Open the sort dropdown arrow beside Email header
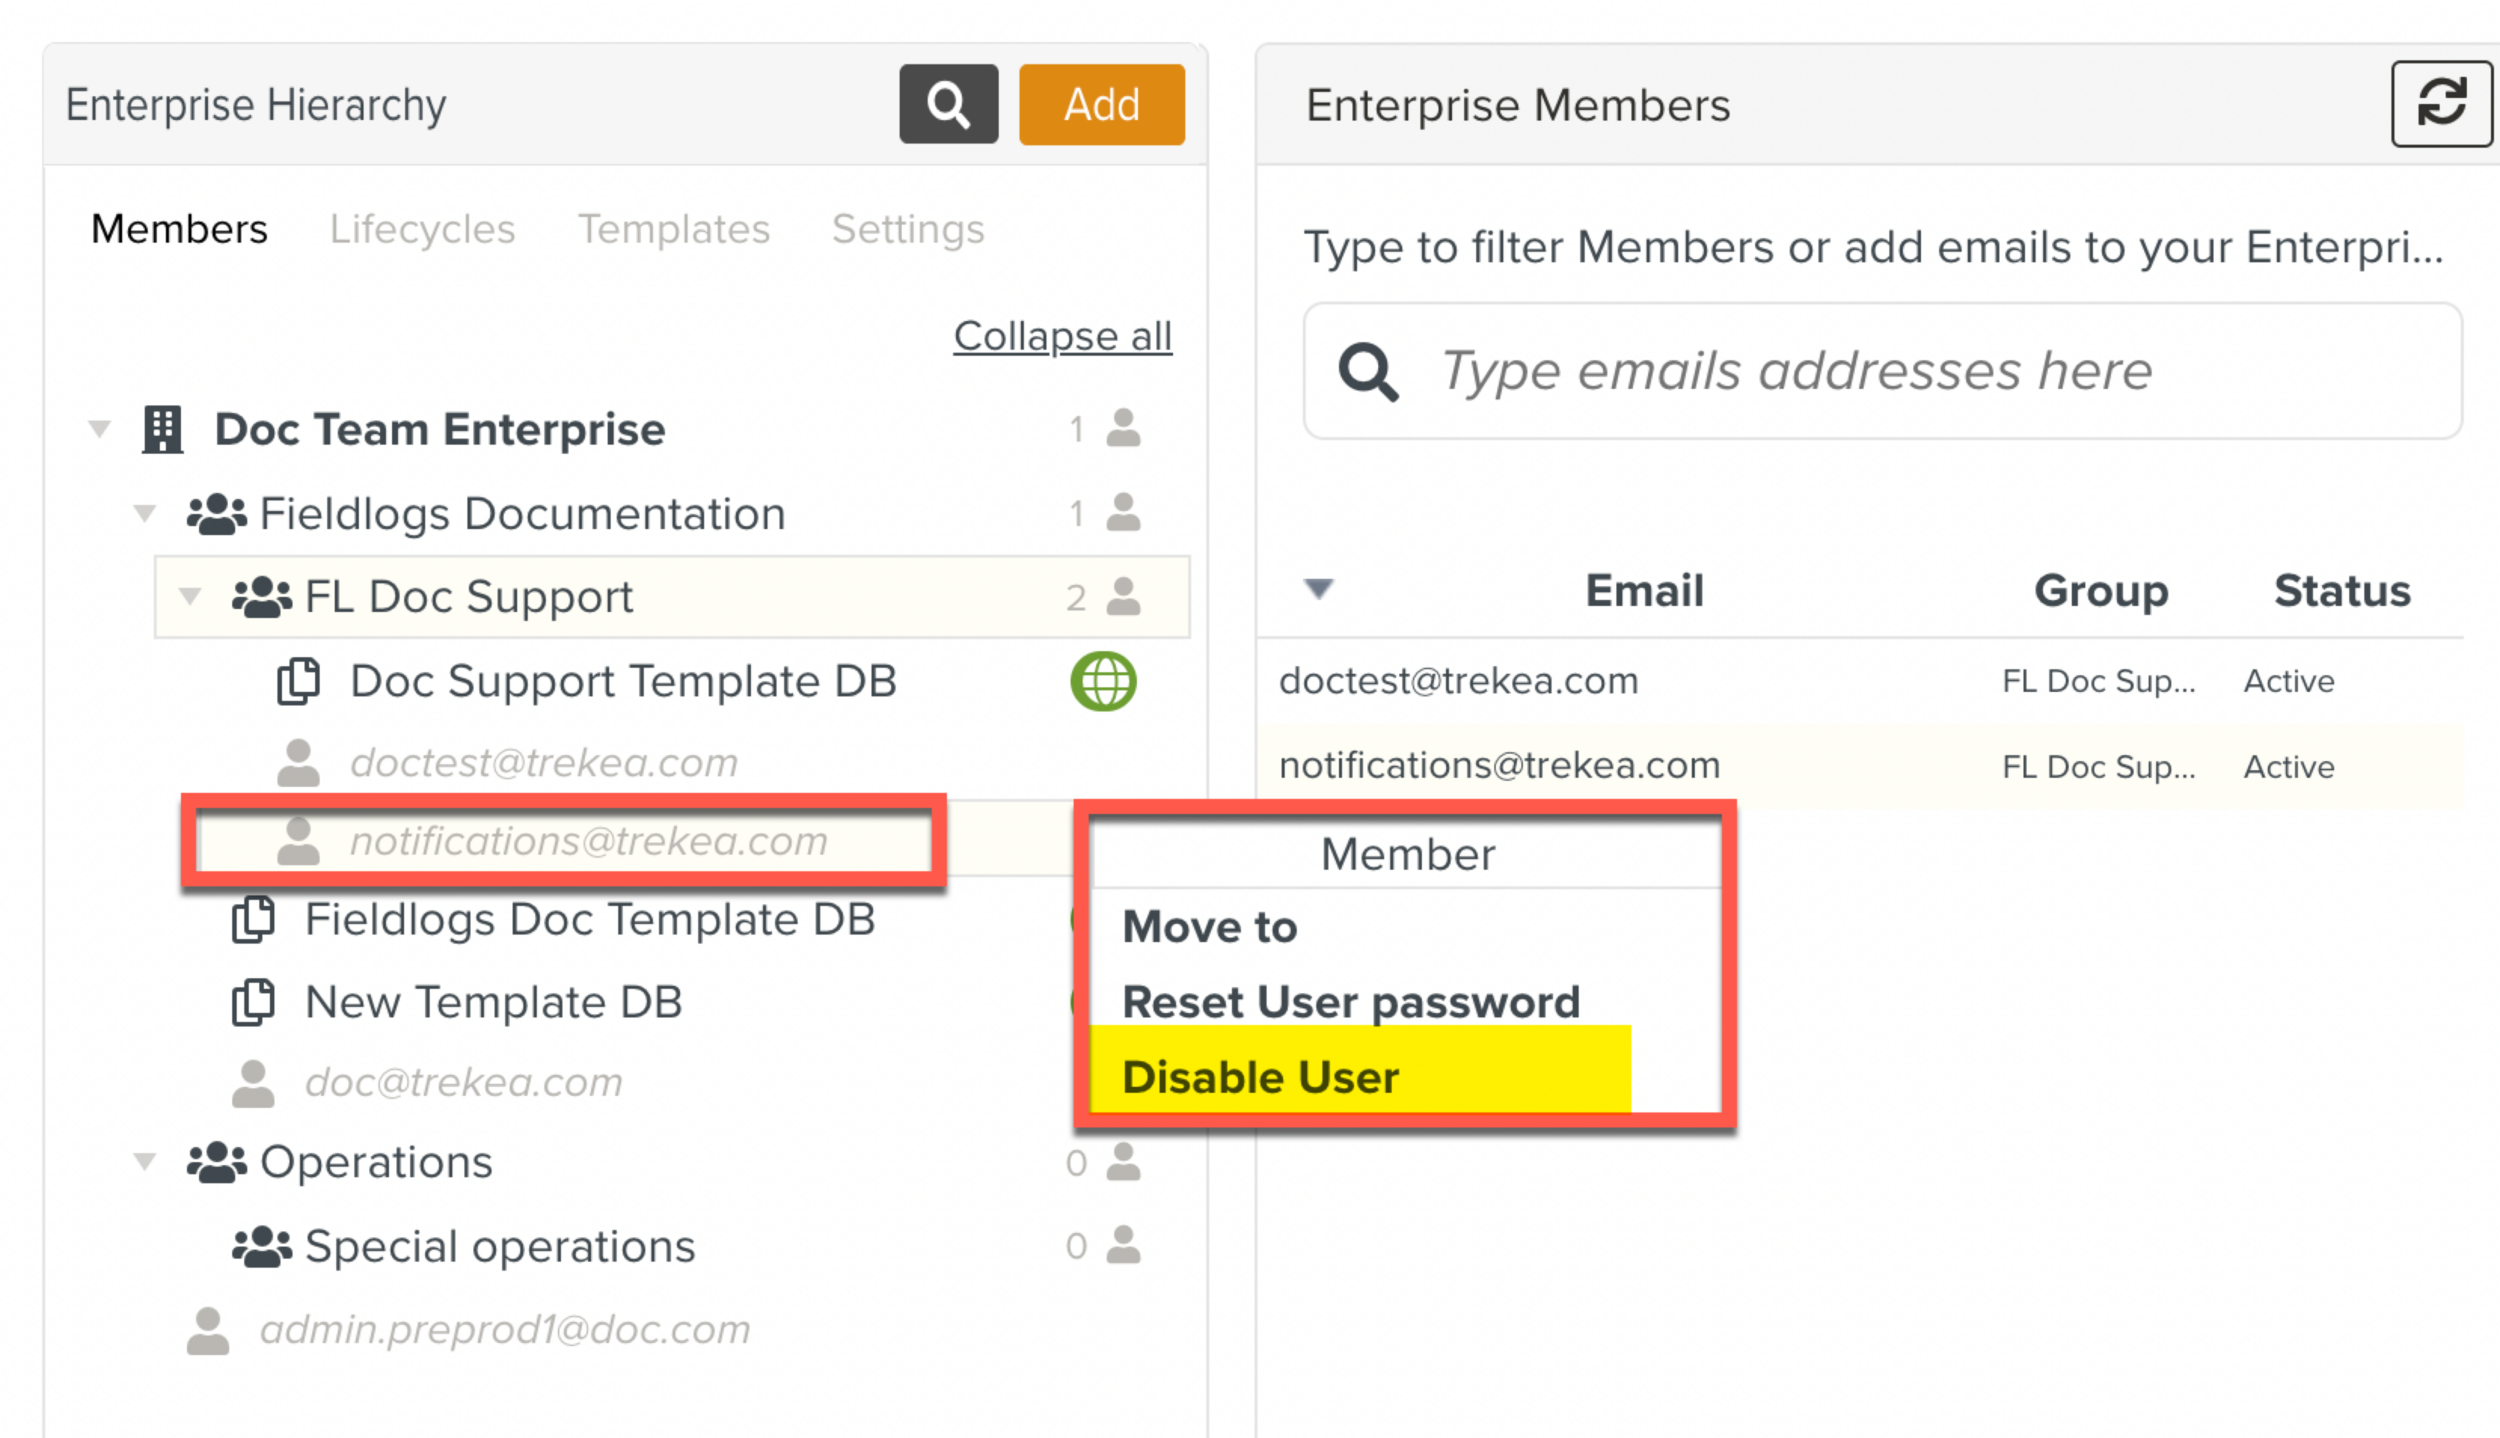This screenshot has height=1438, width=2500. click(1319, 589)
